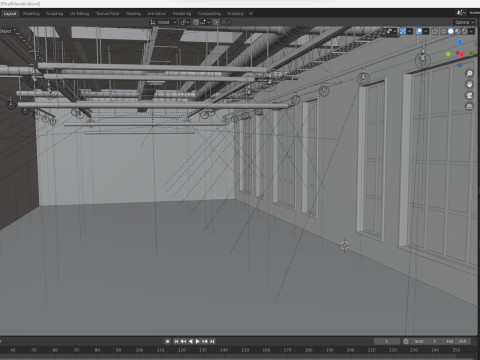This screenshot has height=360, width=480.
Task: Open the gizmo settings dropdown arrow
Action: tap(410, 31)
